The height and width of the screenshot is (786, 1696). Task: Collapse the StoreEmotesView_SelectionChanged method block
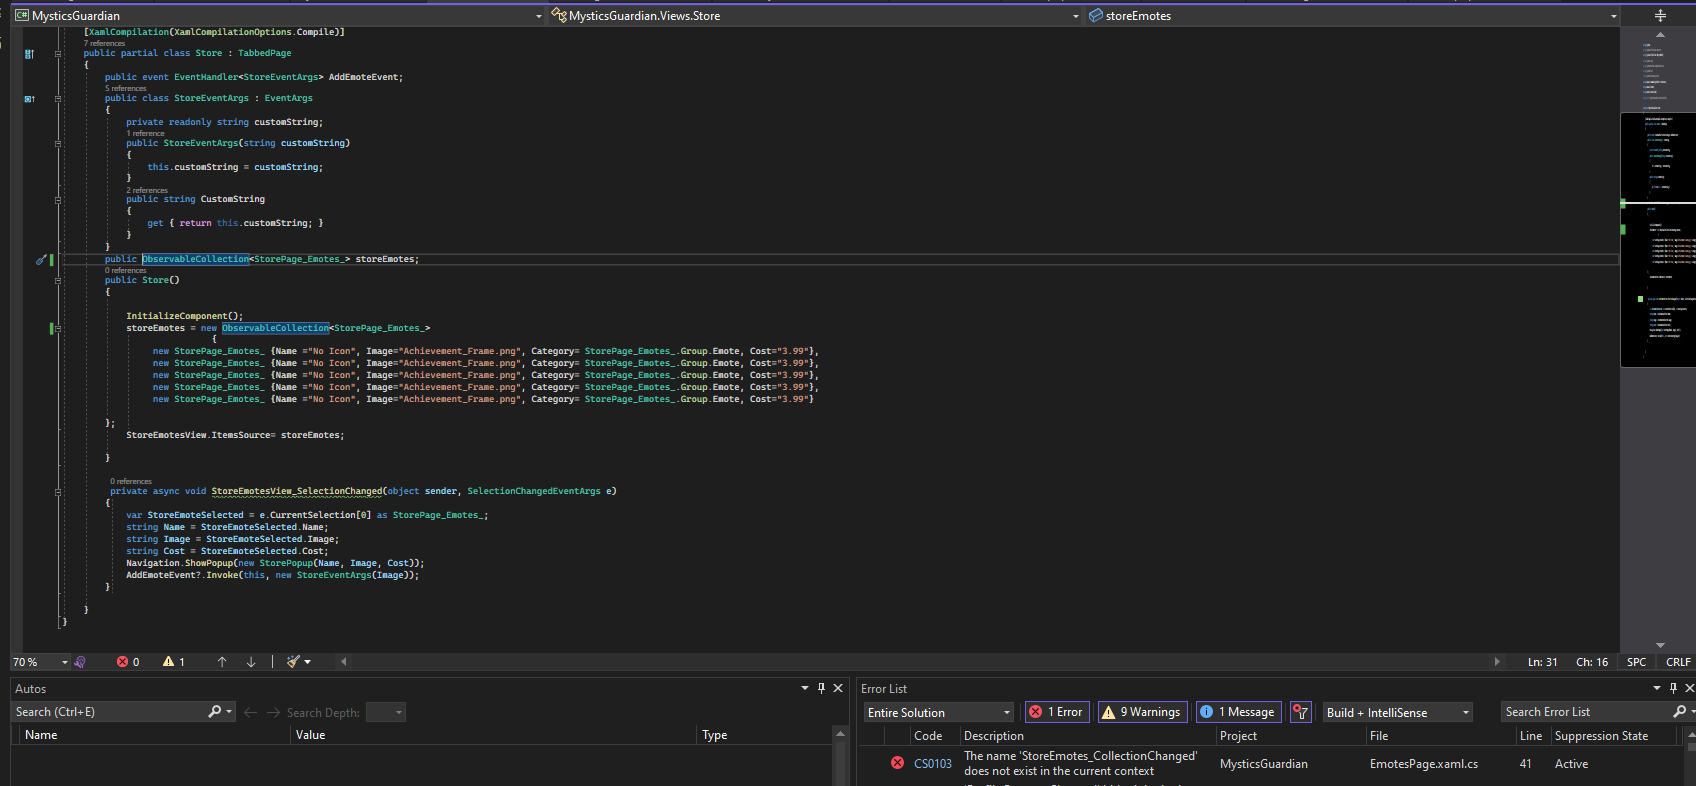click(58, 492)
